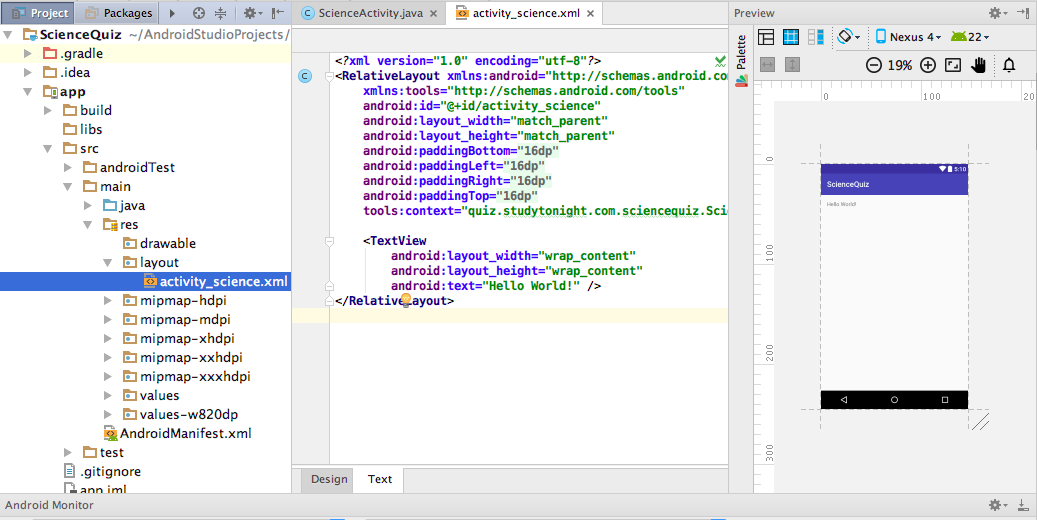Screen dimensions: 1037x520
Task: Collapse the src folder
Action: click(x=48, y=149)
